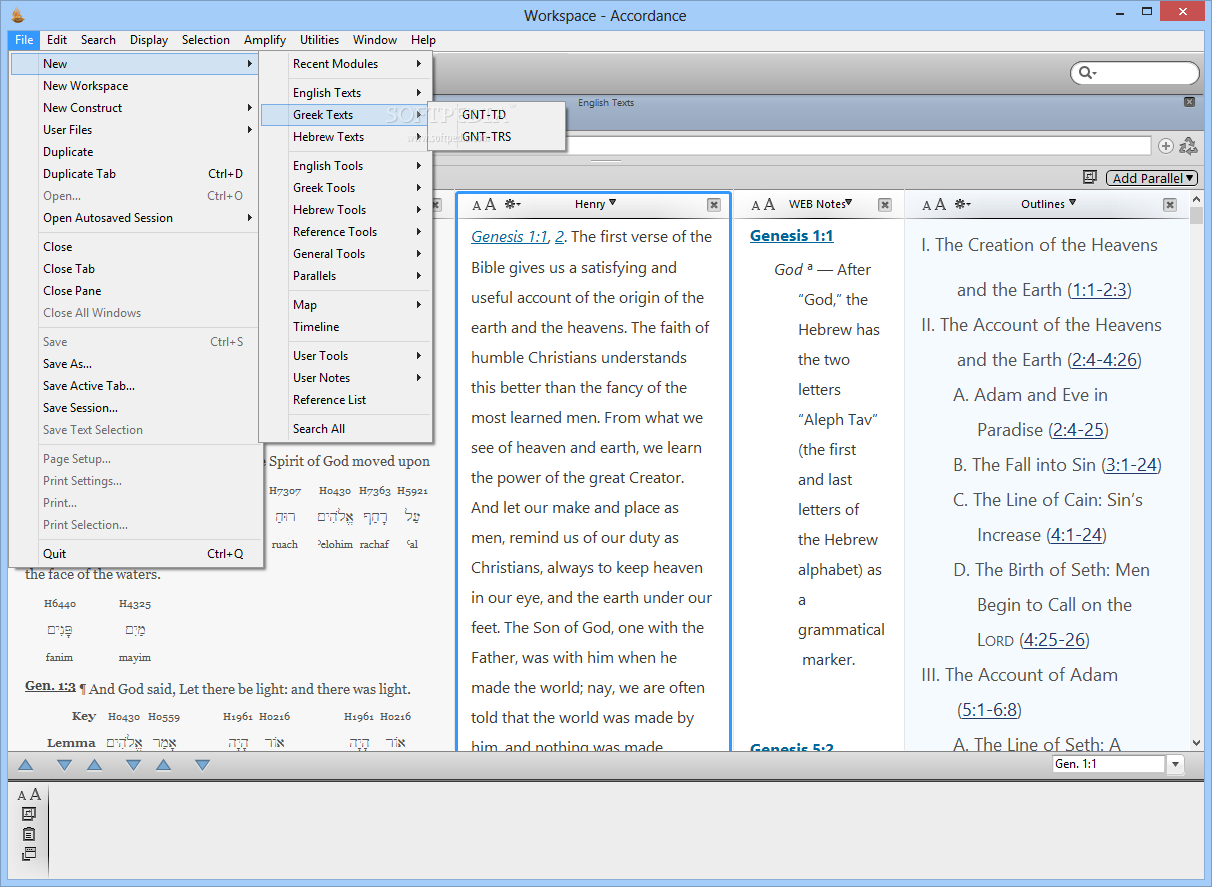Open the Henry module dropdown
Viewport: 1212px width, 887px height.
coord(595,204)
